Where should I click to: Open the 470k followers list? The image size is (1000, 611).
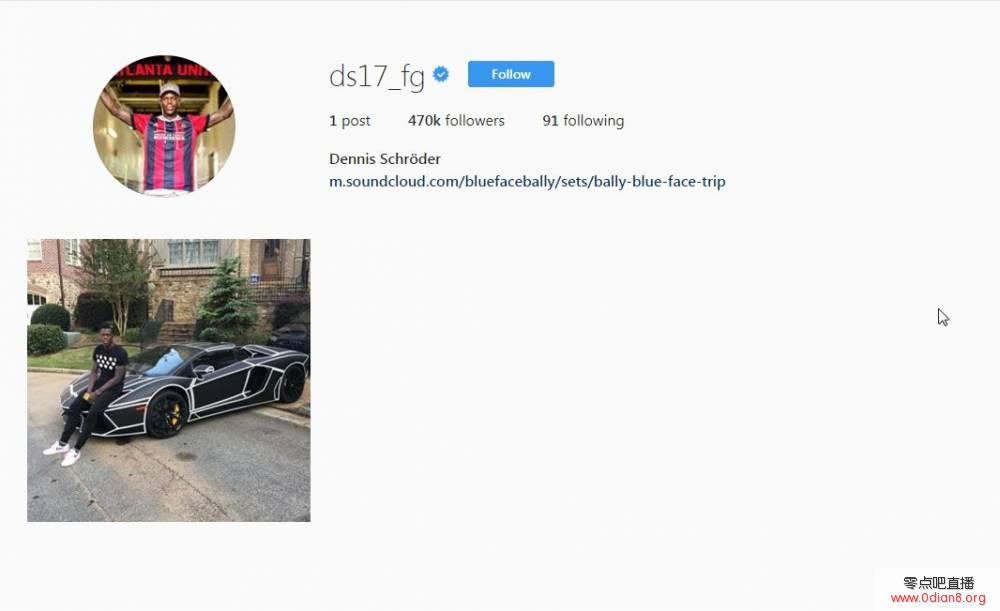tap(456, 121)
